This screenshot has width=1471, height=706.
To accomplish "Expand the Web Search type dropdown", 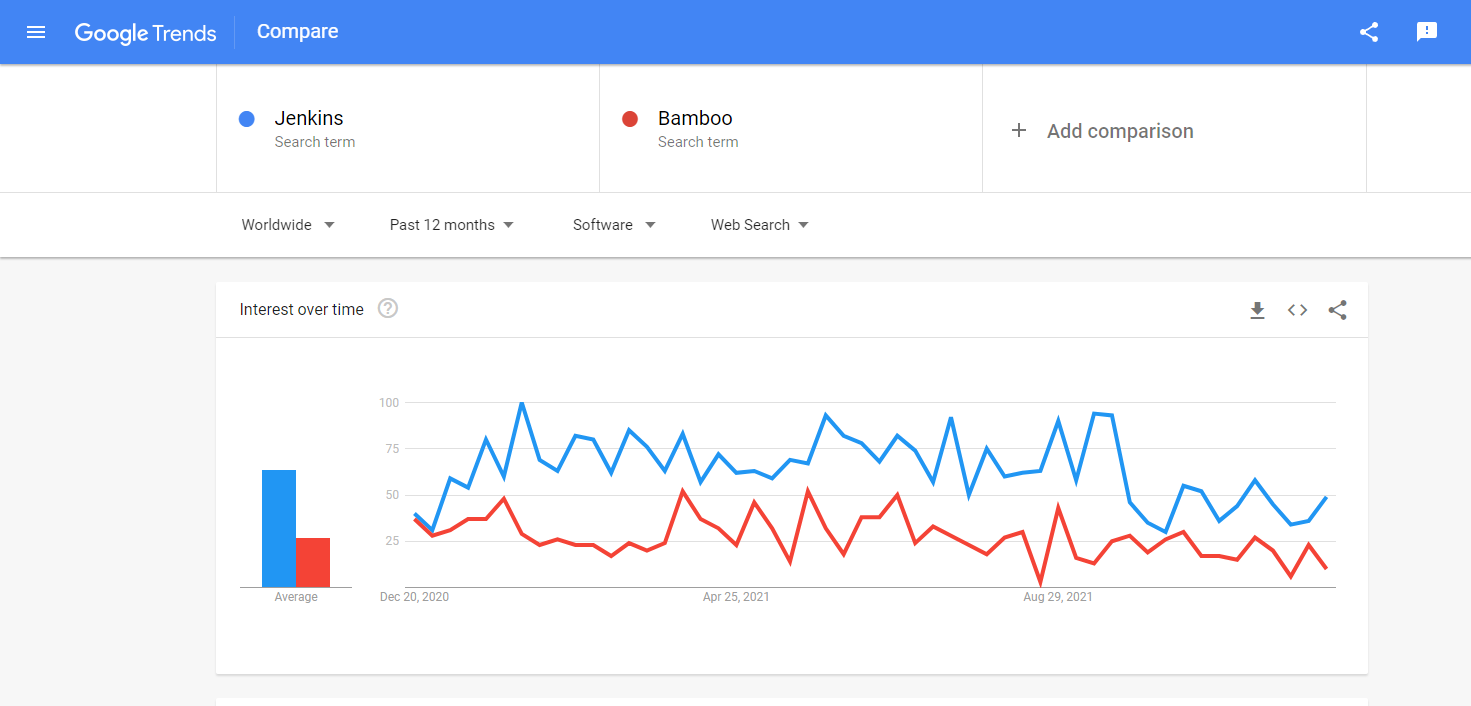I will coord(759,225).
